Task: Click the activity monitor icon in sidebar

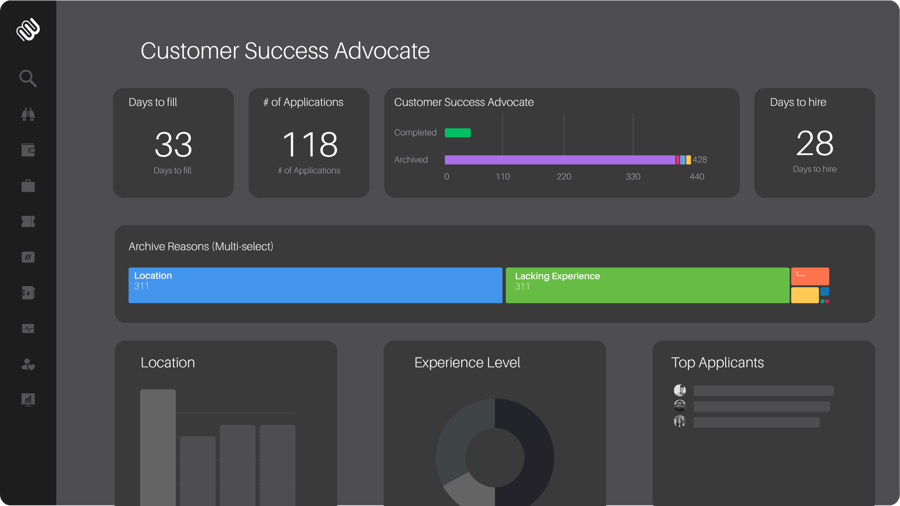Action: [28, 328]
